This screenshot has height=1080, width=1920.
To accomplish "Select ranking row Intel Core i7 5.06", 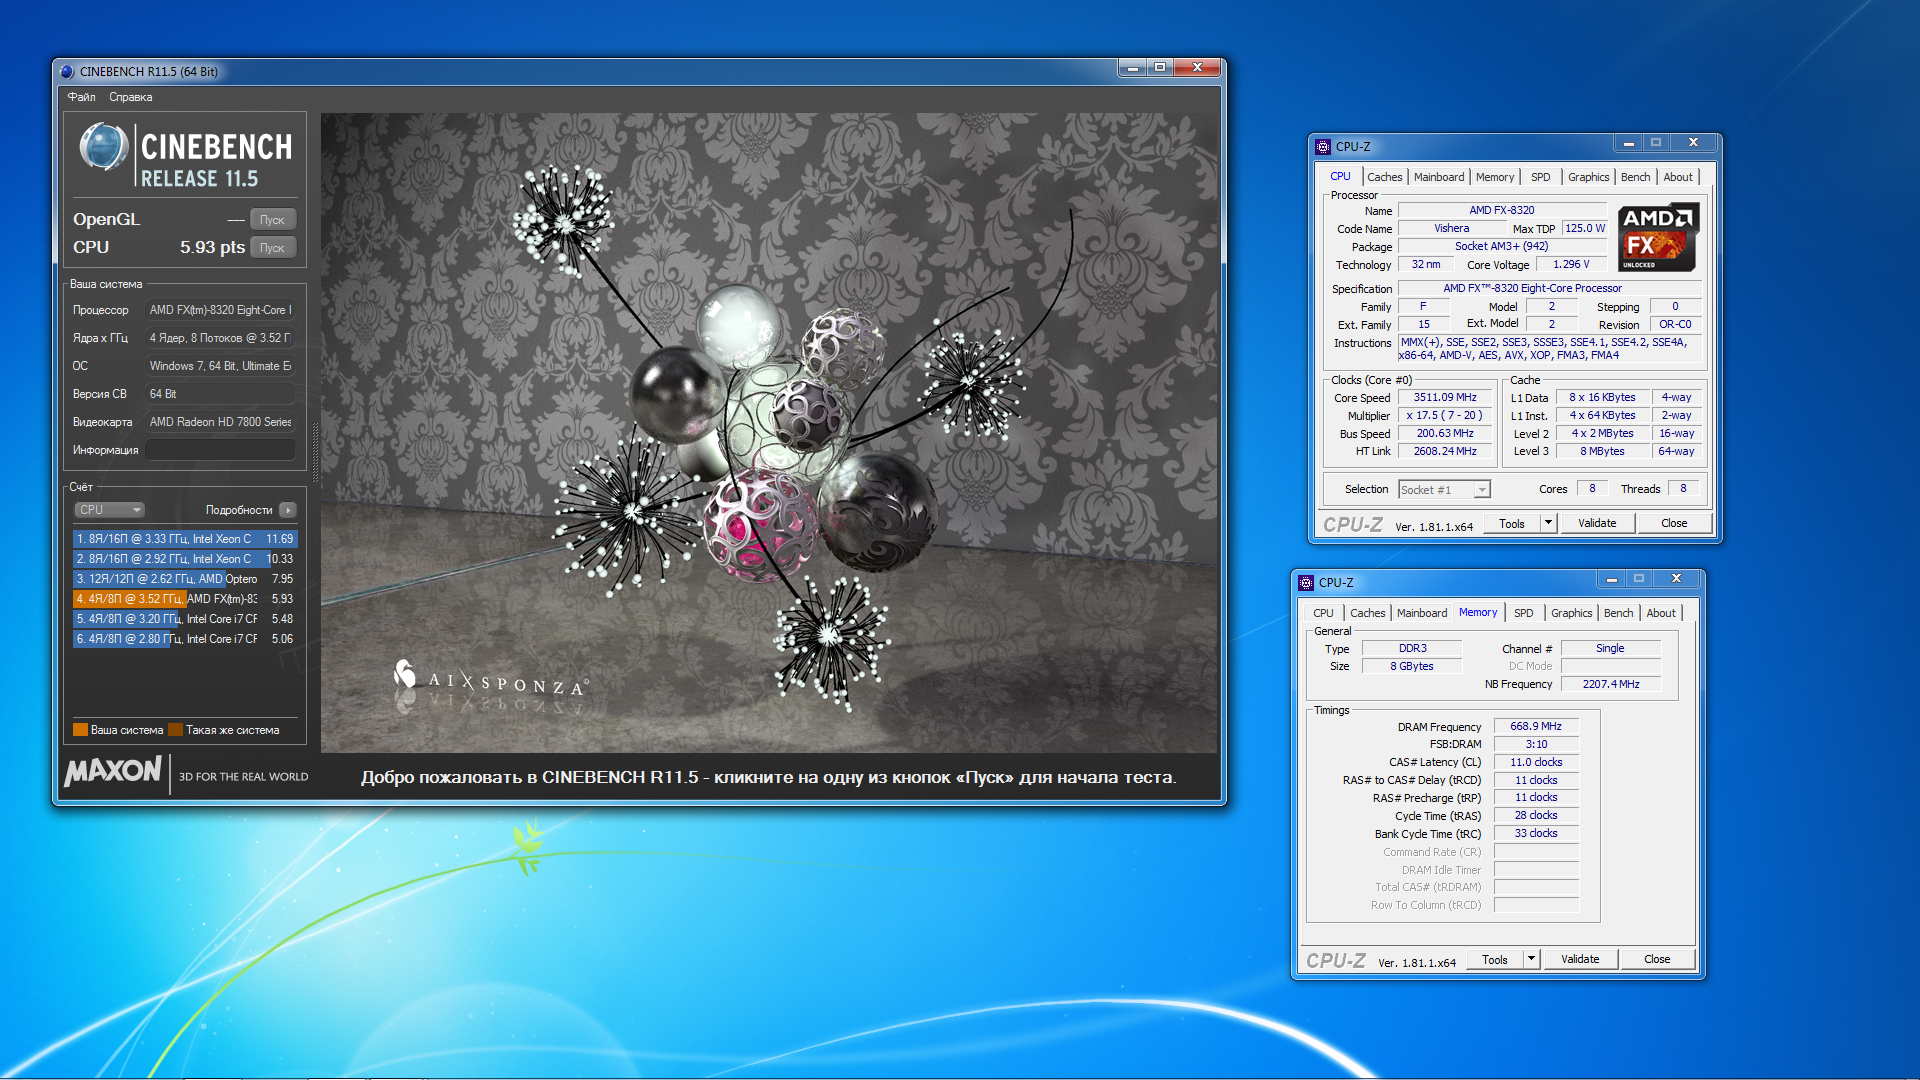I will tap(185, 639).
